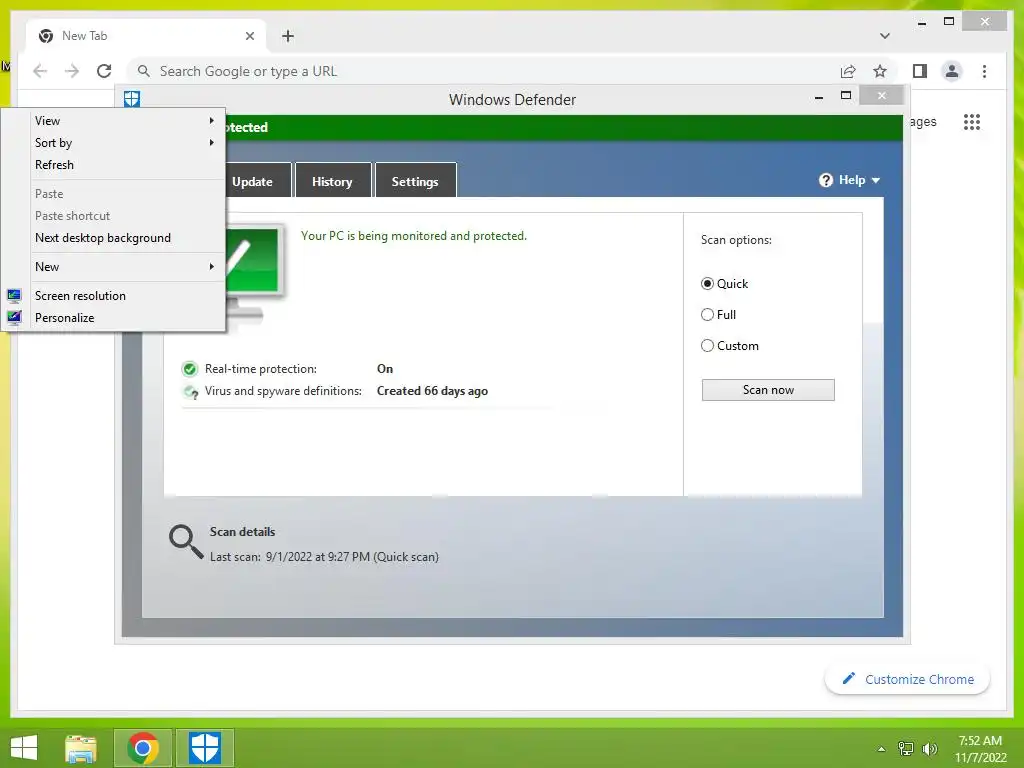This screenshot has width=1024, height=768.
Task: Expand the Help dropdown arrow
Action: [x=876, y=180]
